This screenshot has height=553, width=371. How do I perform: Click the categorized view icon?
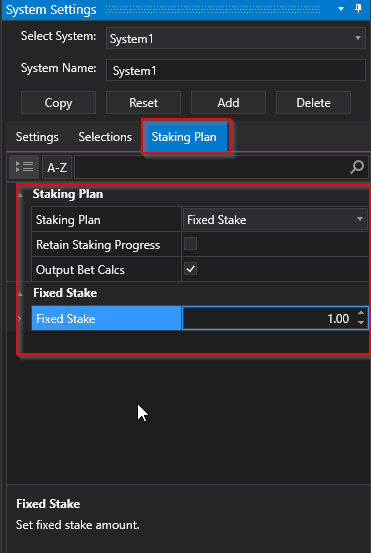coord(24,167)
